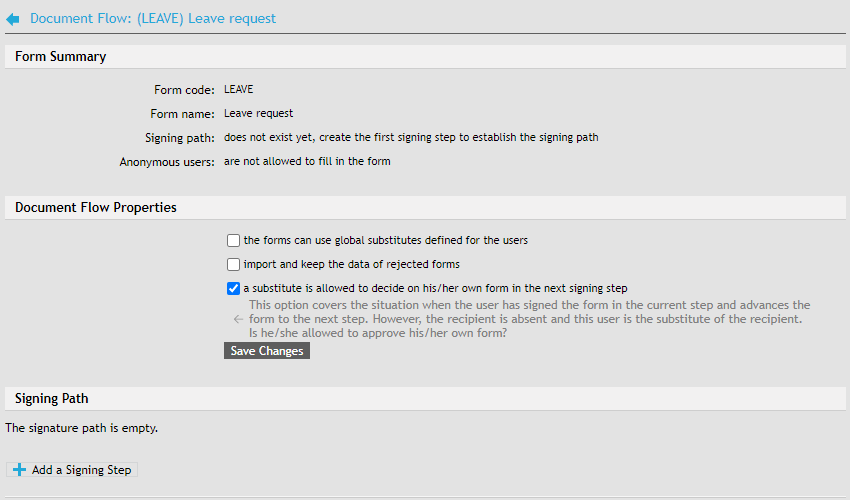Open Document Flow: (LEAVE) Leave request title link

point(153,18)
